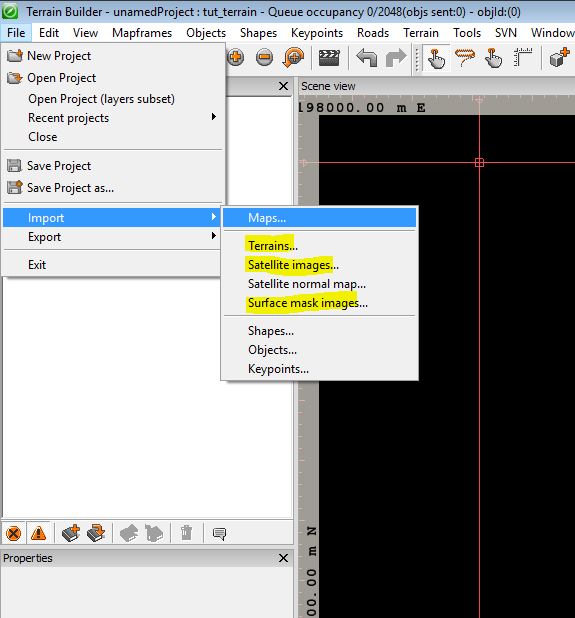Open the File menu

click(x=16, y=33)
